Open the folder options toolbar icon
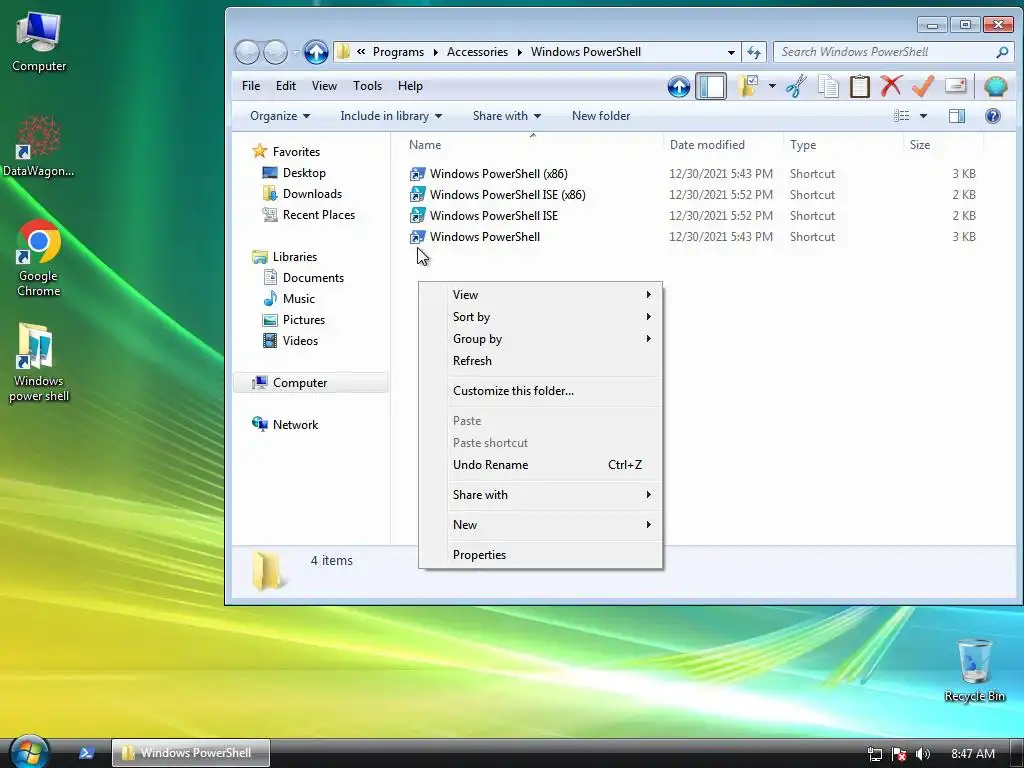 748,86
